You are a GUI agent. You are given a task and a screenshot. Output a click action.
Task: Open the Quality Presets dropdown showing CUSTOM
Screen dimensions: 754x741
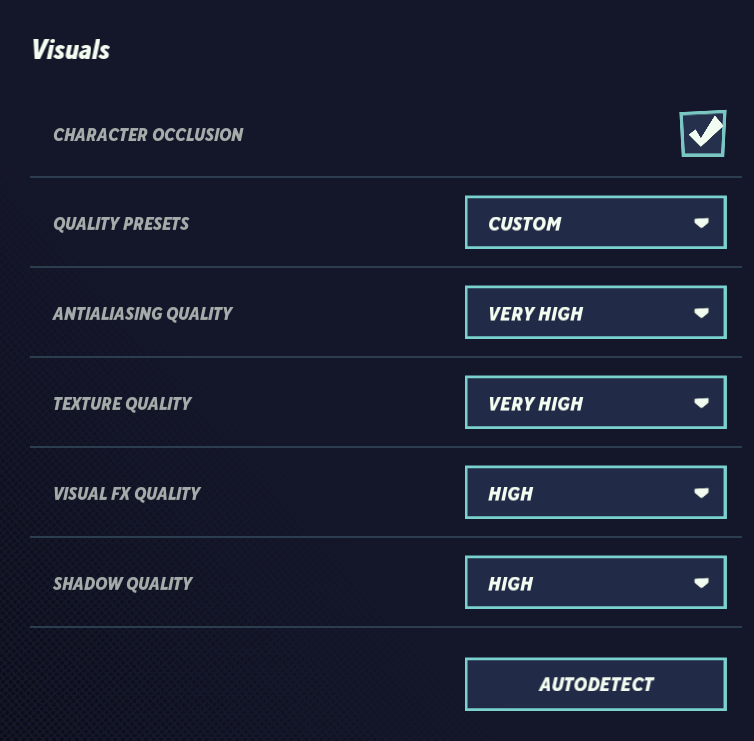(594, 223)
